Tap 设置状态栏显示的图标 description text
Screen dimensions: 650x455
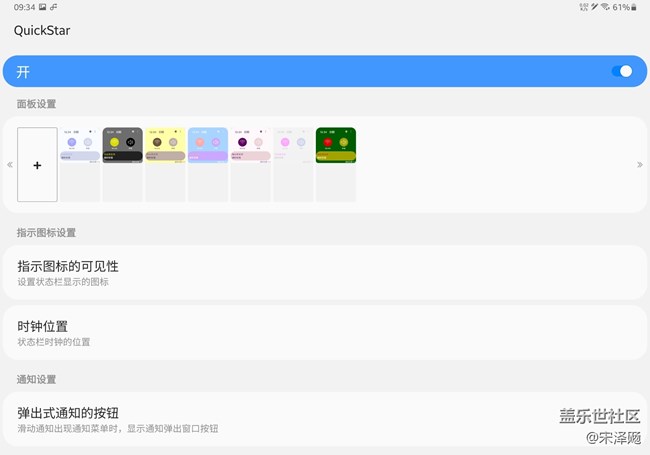(63, 282)
